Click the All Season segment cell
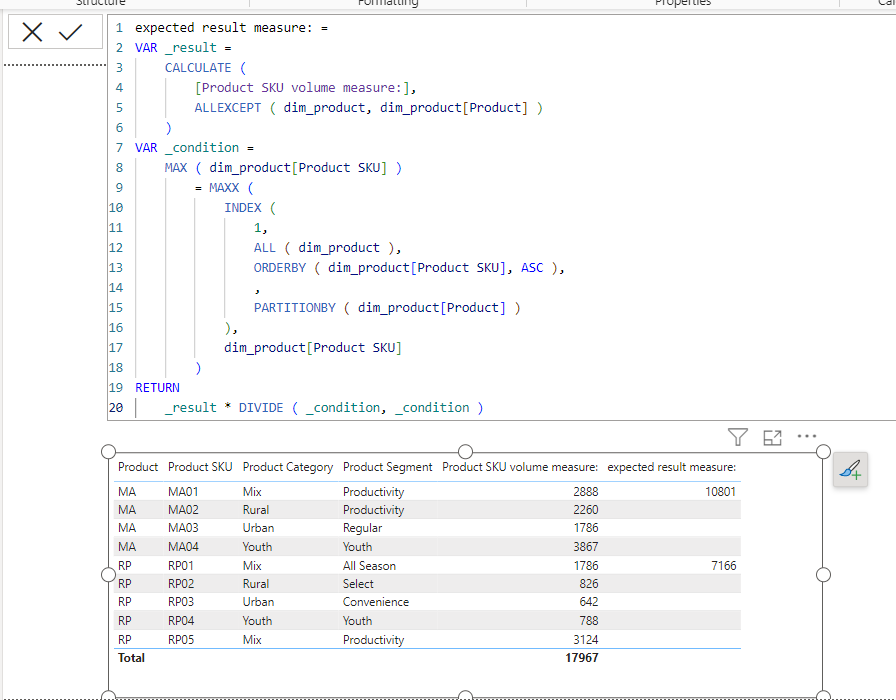This screenshot has width=896, height=700. [x=369, y=566]
